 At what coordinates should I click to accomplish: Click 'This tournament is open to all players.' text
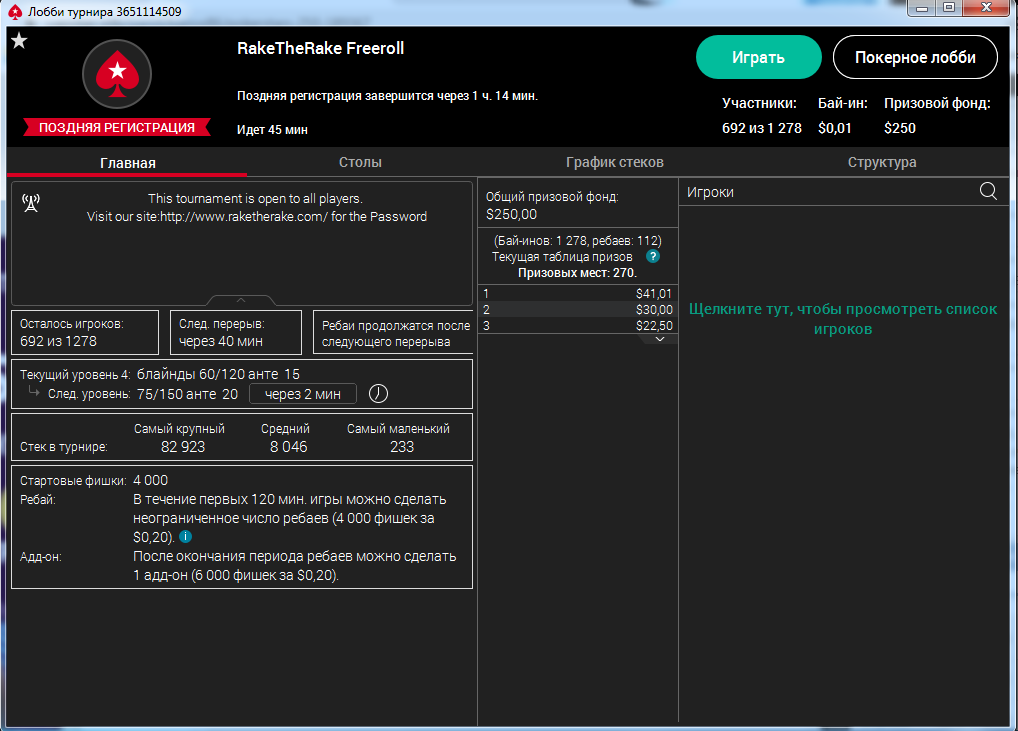tap(255, 199)
